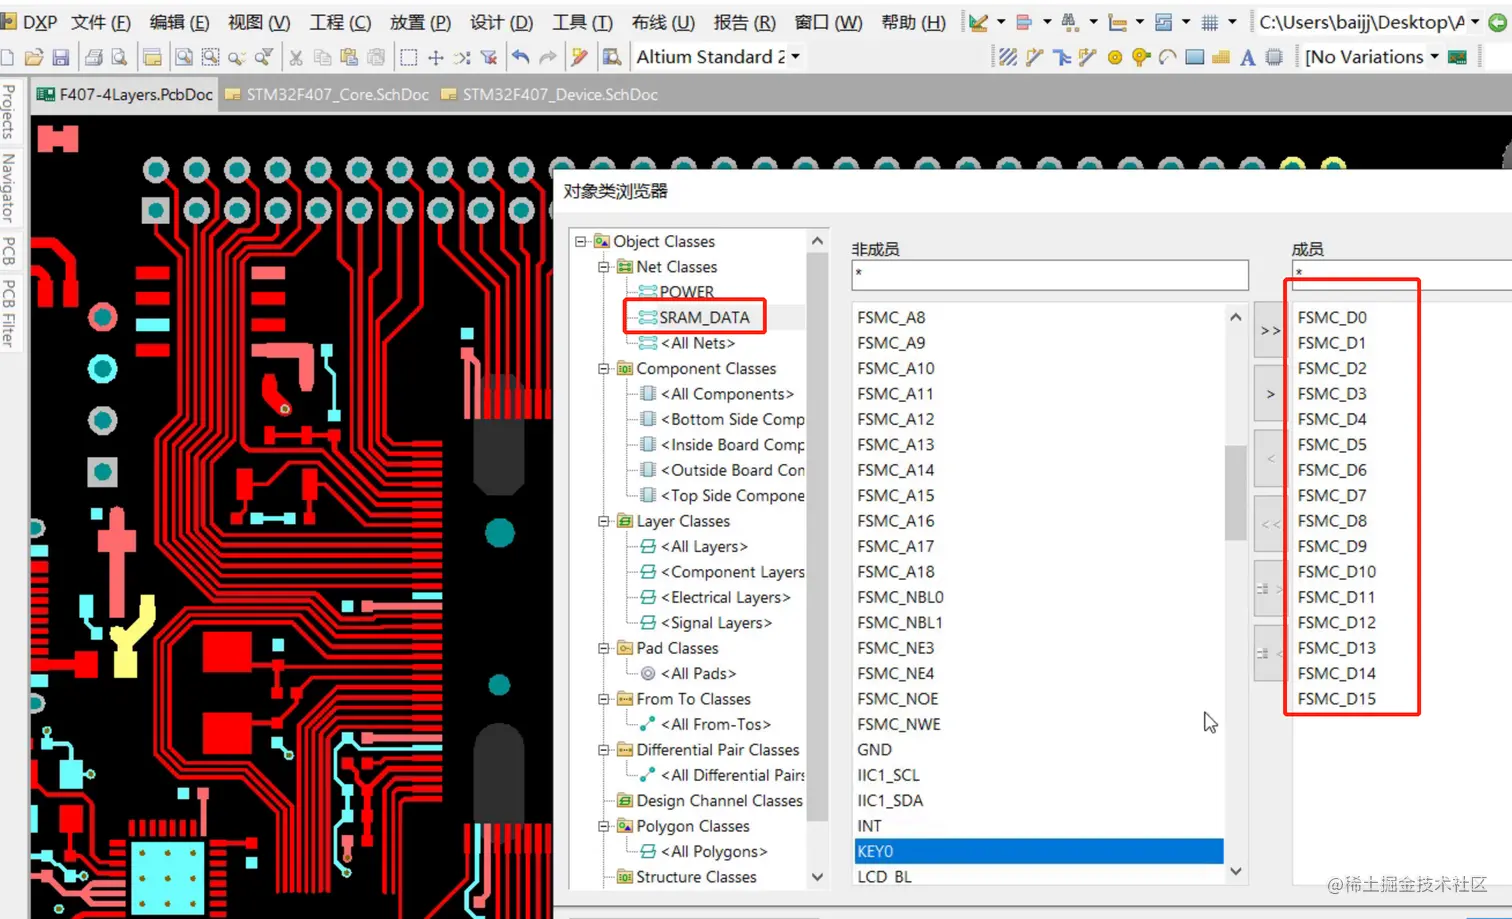Open the file path dropdown arrow

point(1474,22)
